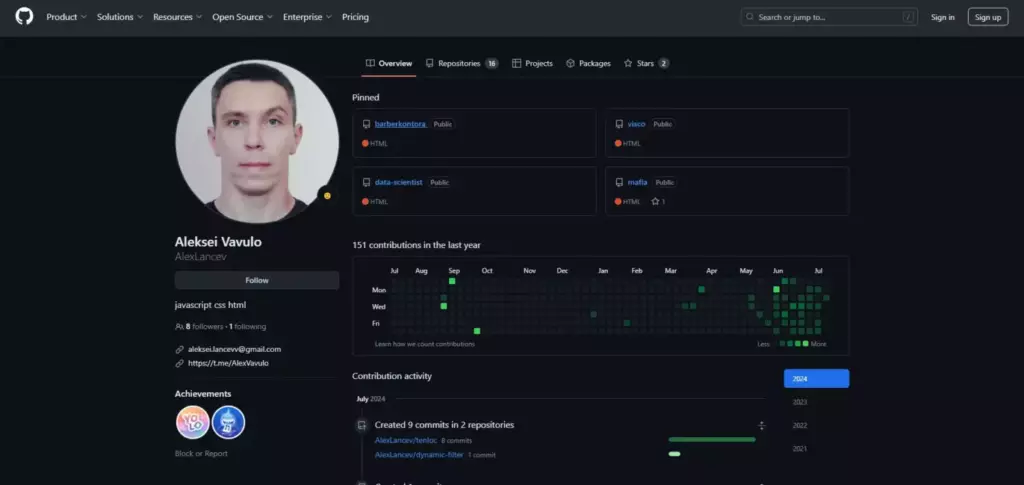Image resolution: width=1024 pixels, height=485 pixels.
Task: Click the AlexLancev username text
Action: point(200,257)
